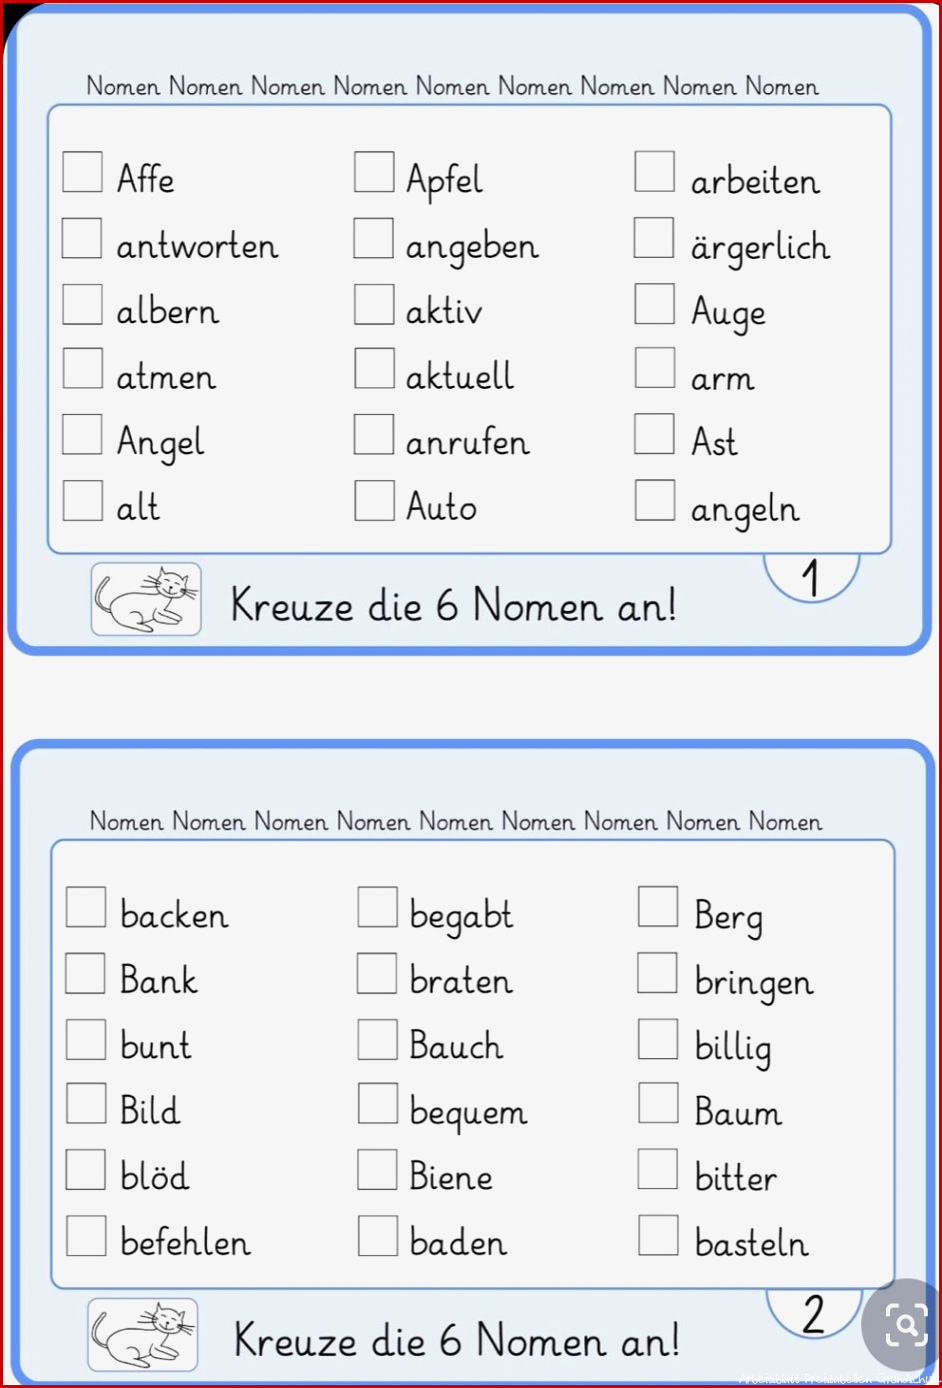Tick the Berg checkbox
The height and width of the screenshot is (1388, 942).
(658, 907)
